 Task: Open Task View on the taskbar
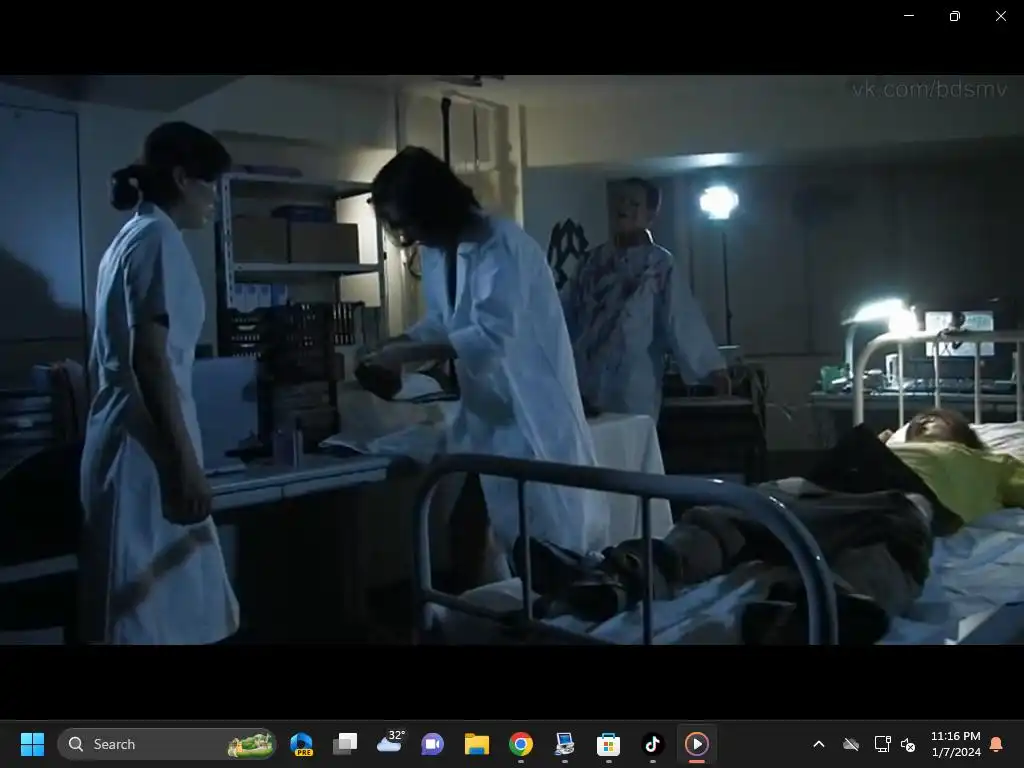coord(345,744)
